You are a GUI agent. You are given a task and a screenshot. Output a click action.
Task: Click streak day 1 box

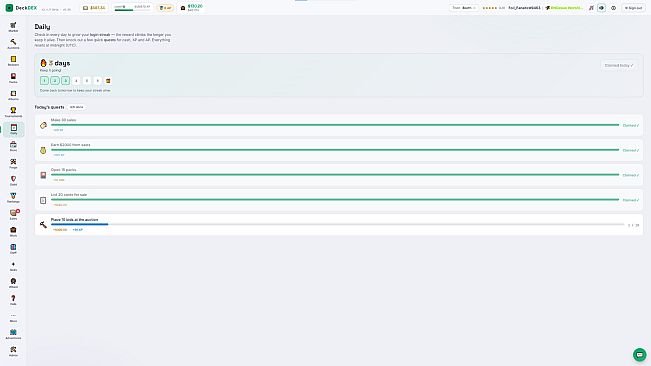tap(44, 81)
